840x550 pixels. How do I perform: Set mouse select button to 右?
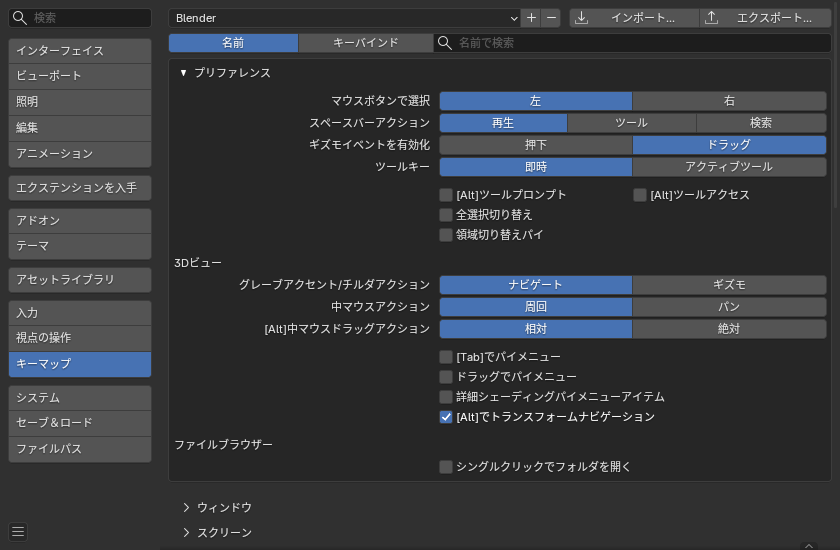729,101
